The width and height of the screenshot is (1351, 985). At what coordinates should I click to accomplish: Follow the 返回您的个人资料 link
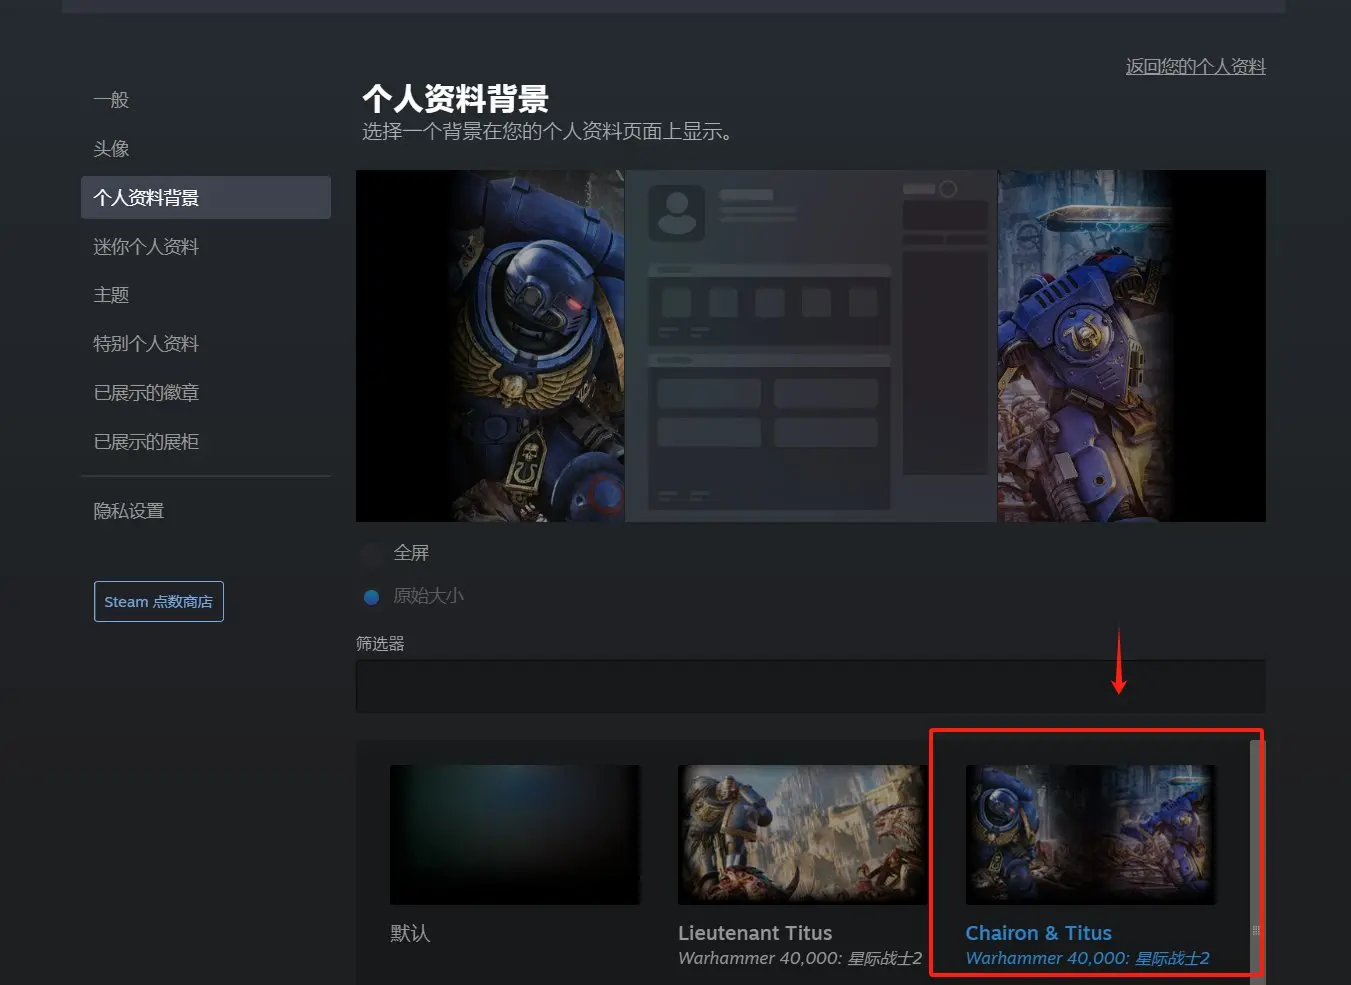point(1195,67)
